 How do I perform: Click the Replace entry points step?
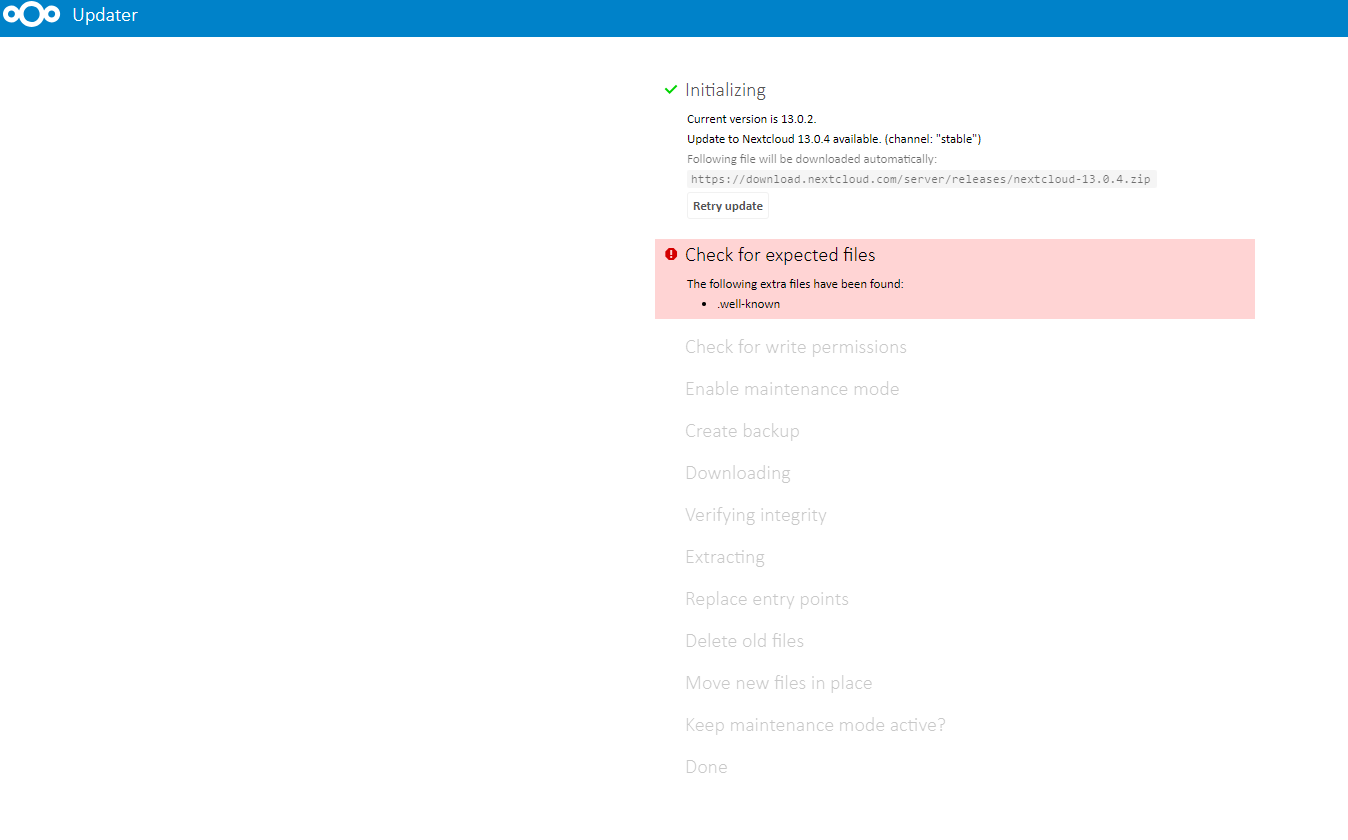766,598
